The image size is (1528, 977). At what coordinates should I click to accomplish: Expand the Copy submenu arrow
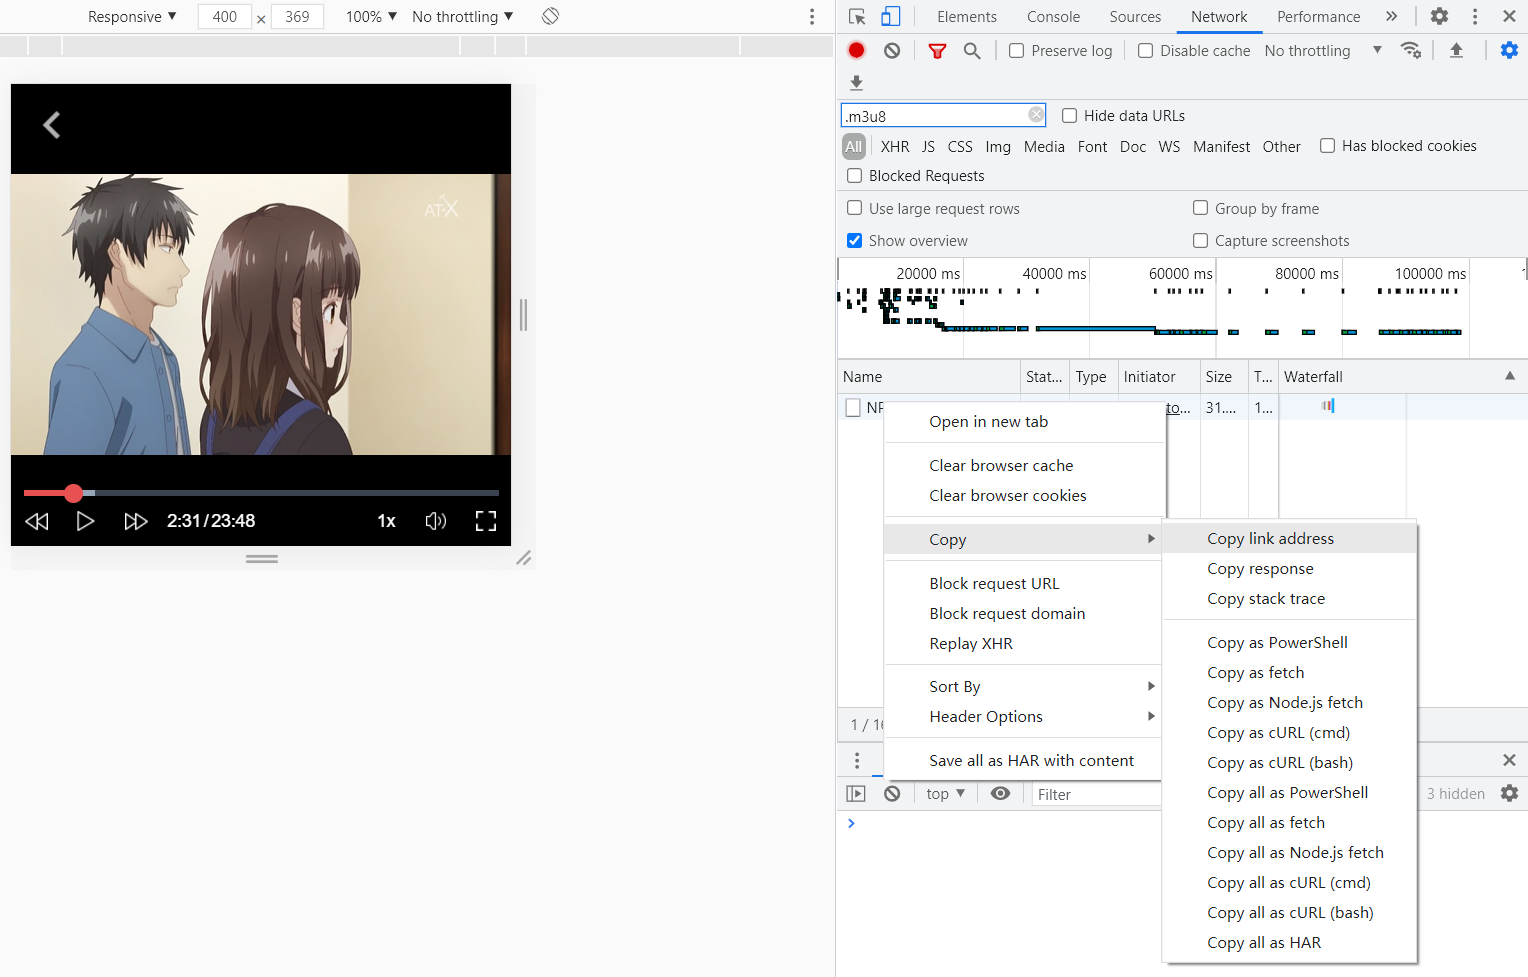click(x=1151, y=539)
